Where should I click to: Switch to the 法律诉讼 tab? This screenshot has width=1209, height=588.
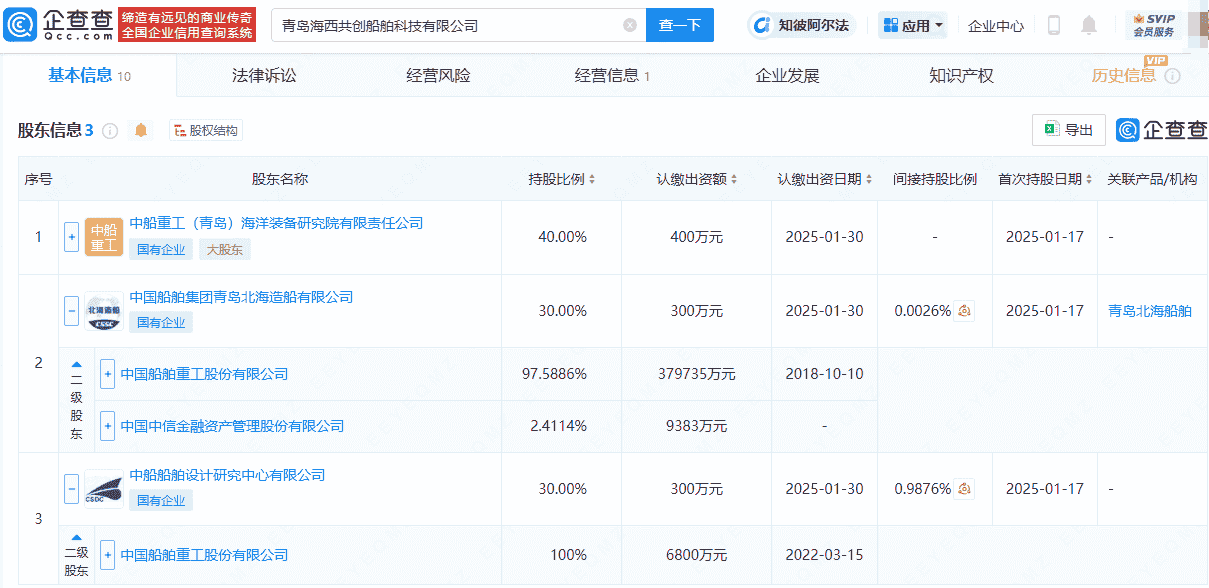pos(264,76)
